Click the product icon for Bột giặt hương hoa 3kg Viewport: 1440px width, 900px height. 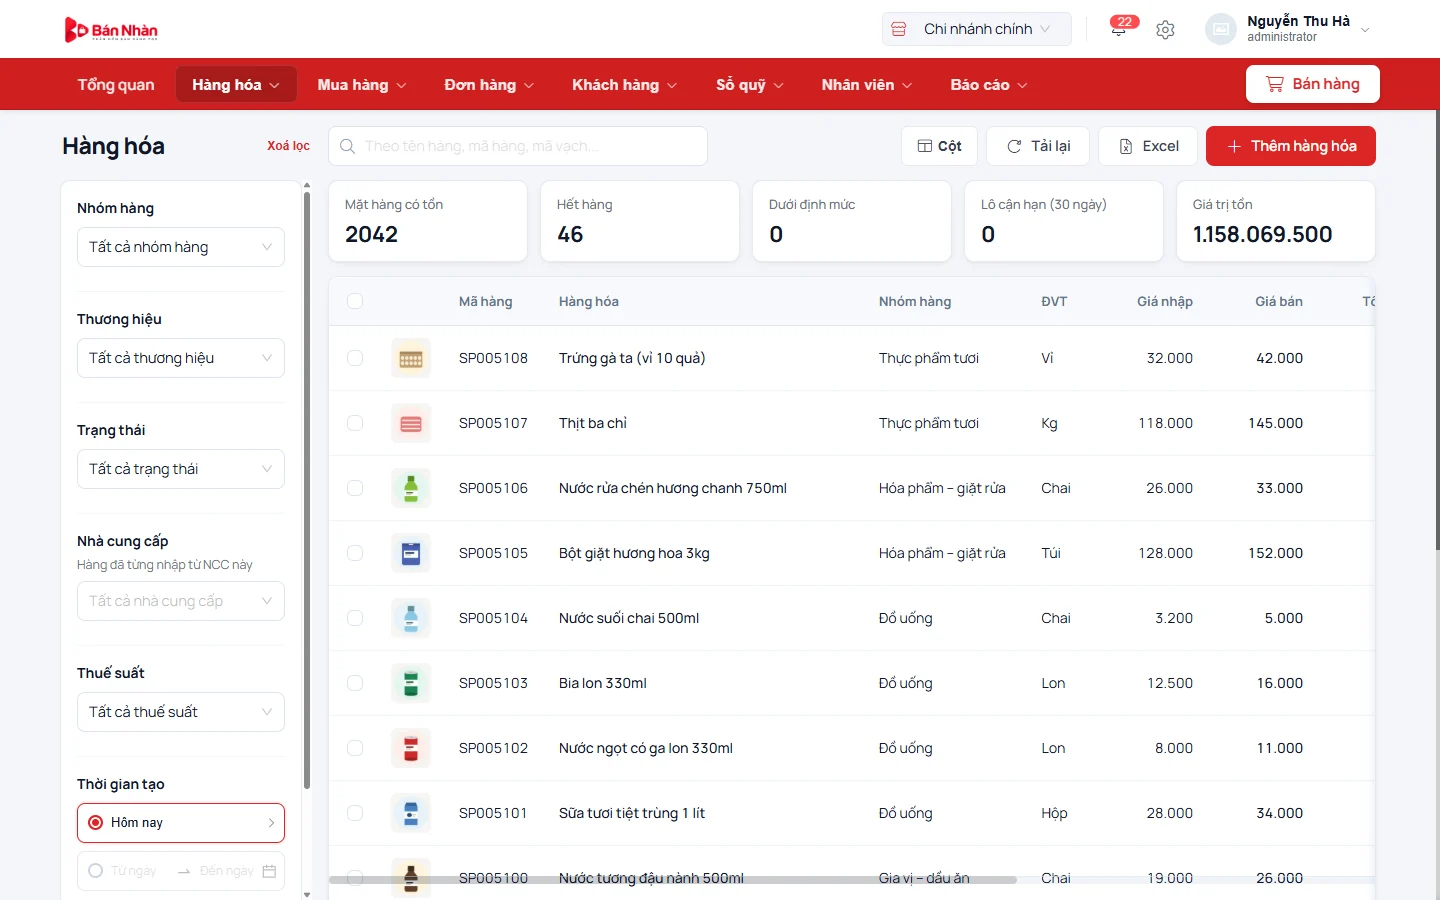(411, 553)
